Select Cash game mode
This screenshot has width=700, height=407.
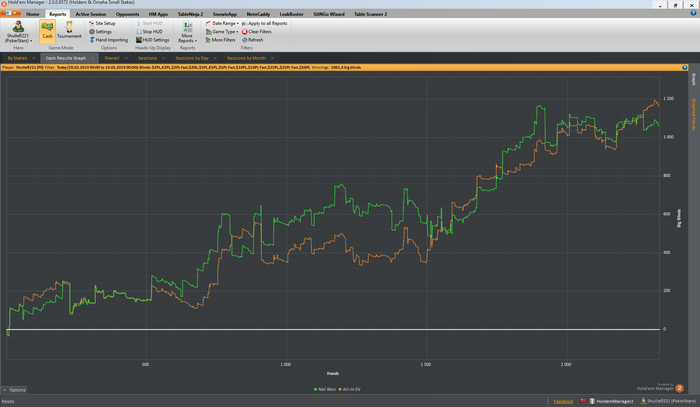tap(47, 32)
